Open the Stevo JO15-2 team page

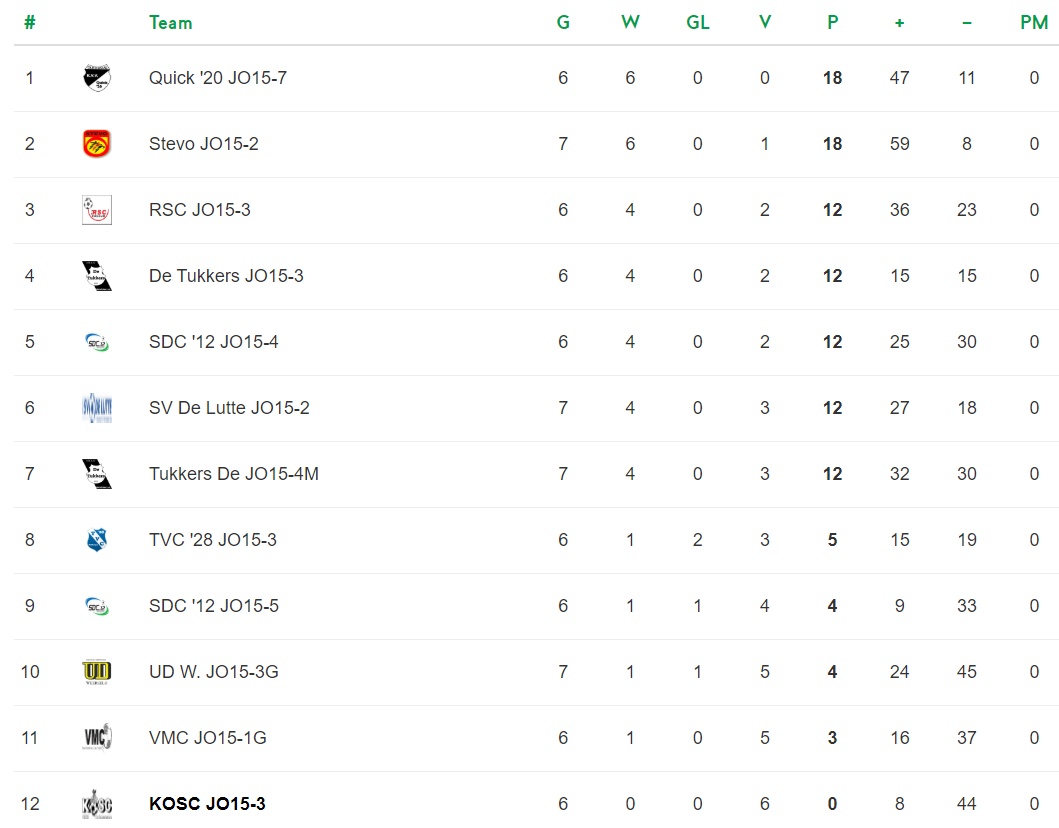203,144
